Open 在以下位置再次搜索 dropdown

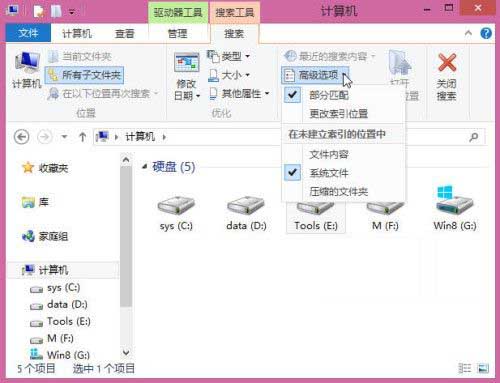pos(103,94)
